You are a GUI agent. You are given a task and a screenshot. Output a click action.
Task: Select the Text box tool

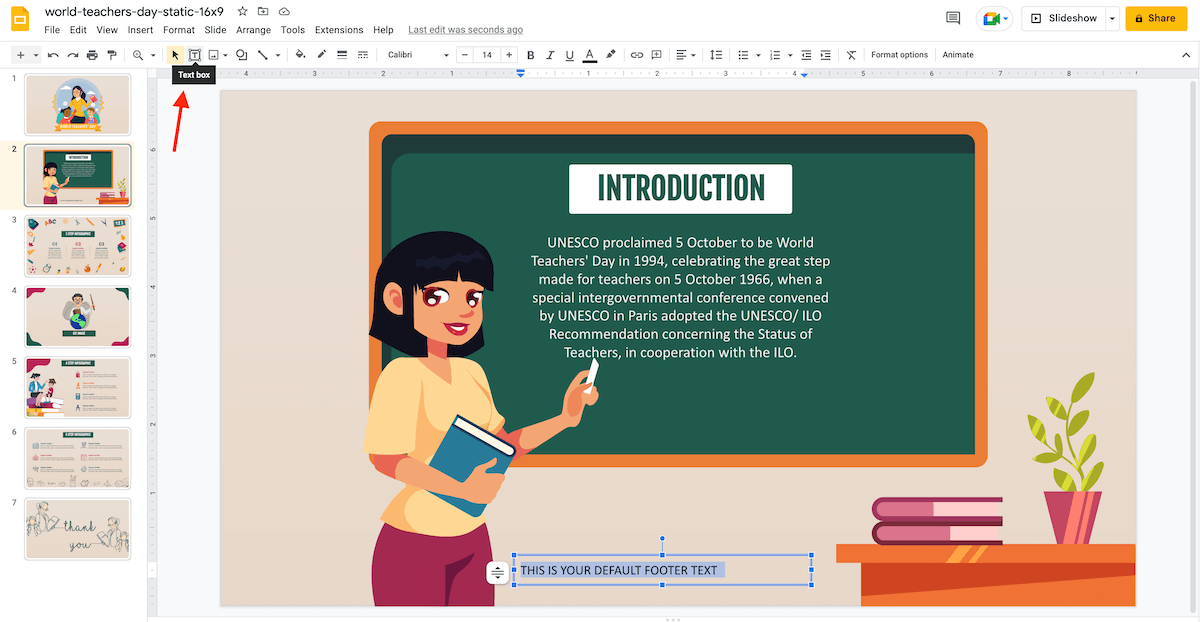coord(194,55)
